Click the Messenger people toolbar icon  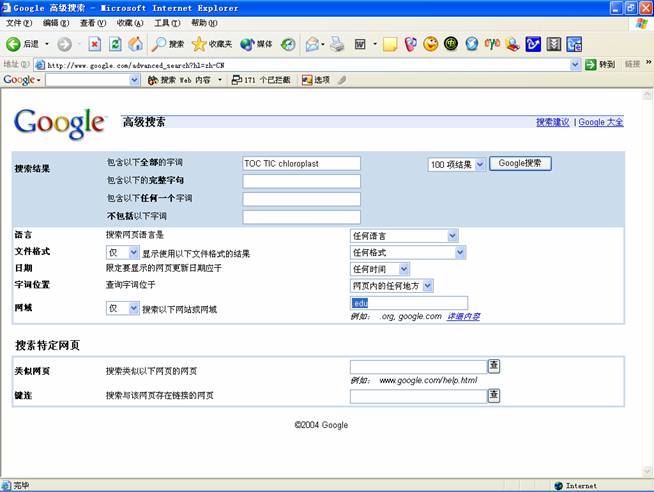[x=513, y=44]
